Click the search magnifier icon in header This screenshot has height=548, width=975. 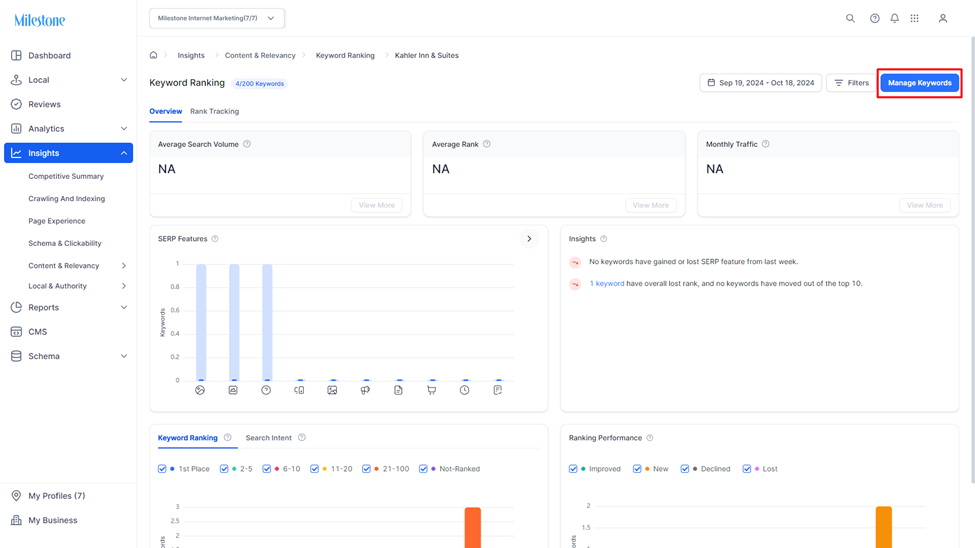coord(850,18)
